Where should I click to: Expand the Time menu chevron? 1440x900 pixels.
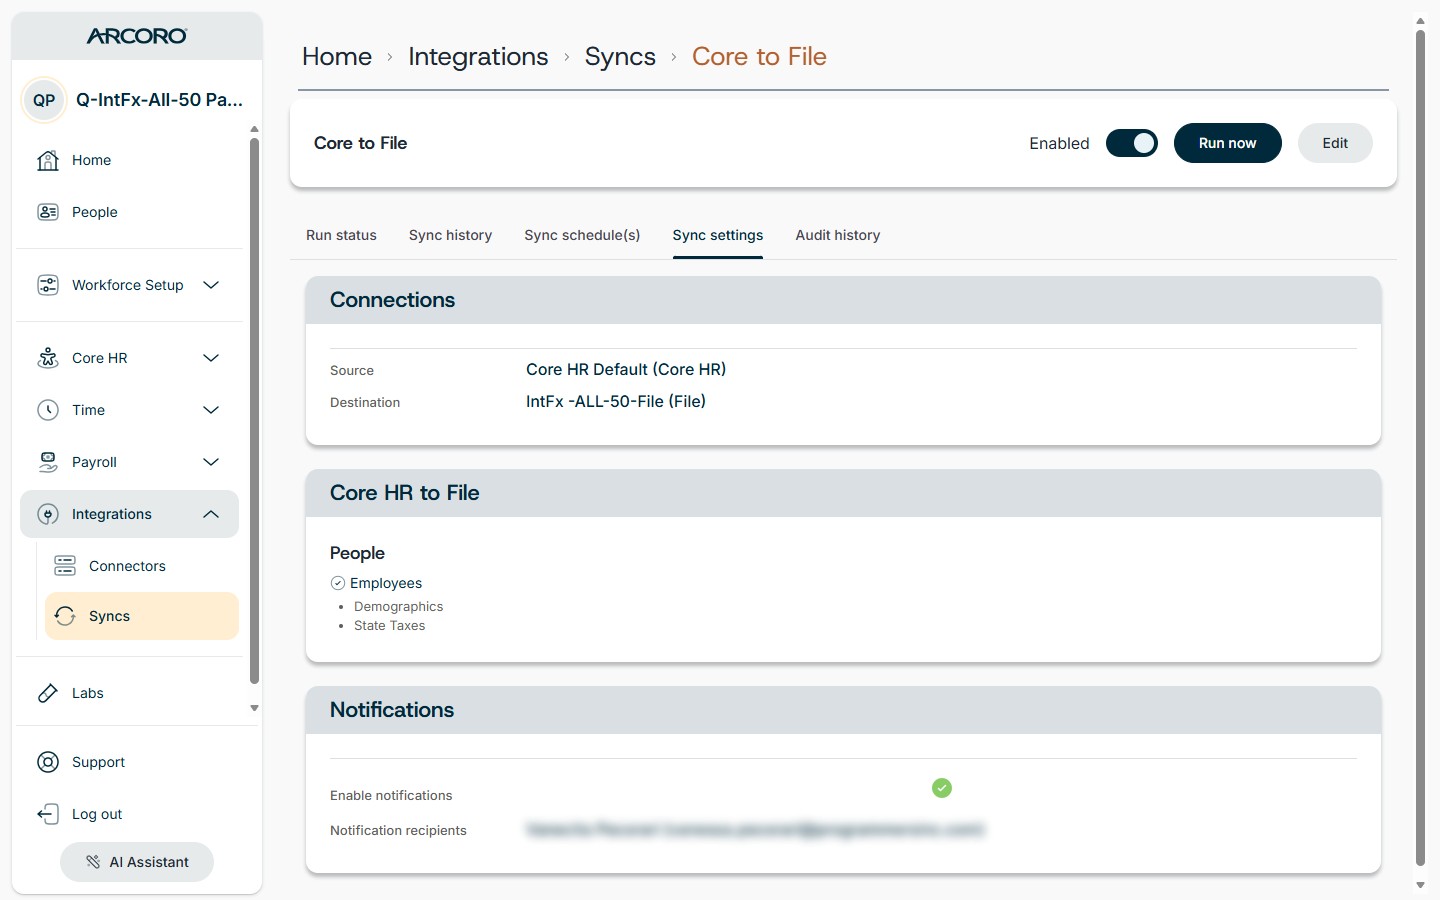coord(211,410)
